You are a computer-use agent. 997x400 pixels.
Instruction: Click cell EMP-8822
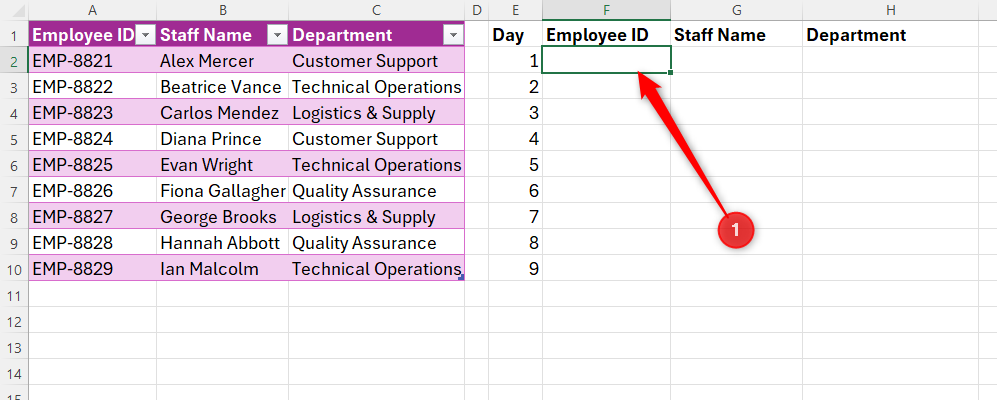93,87
